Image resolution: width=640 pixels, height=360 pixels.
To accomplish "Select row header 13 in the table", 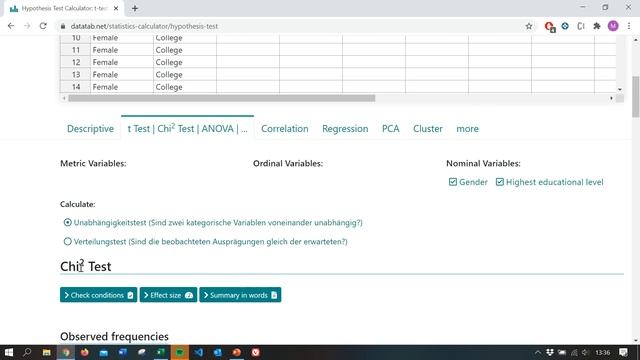I will [x=76, y=75].
